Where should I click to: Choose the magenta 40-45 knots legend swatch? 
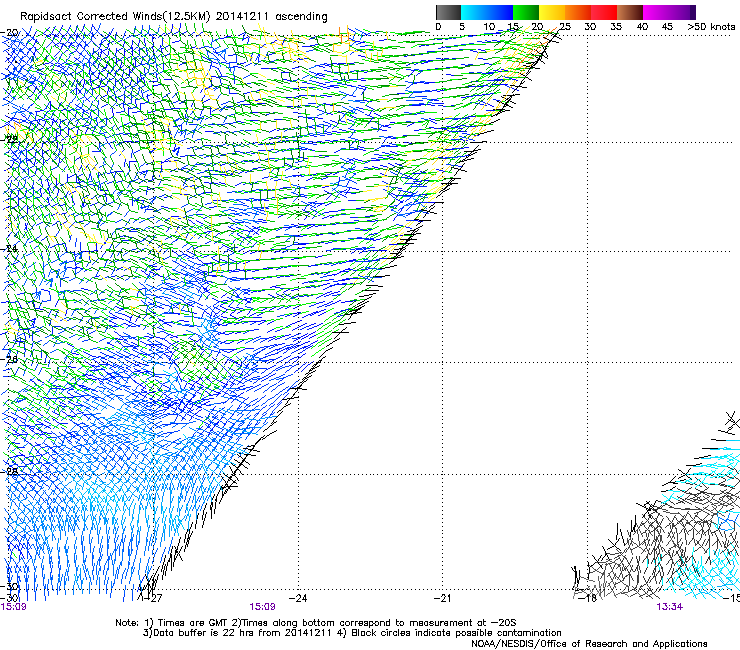656,12
